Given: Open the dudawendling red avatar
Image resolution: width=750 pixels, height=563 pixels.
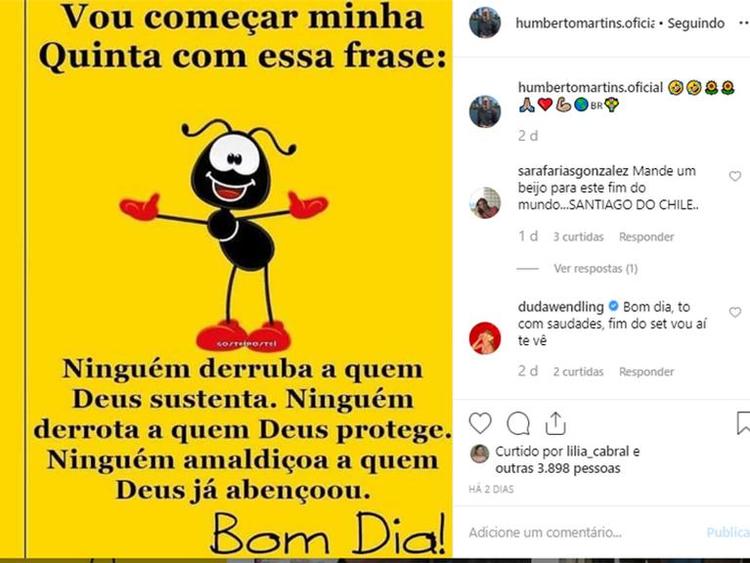Looking at the screenshot, I should (x=485, y=338).
